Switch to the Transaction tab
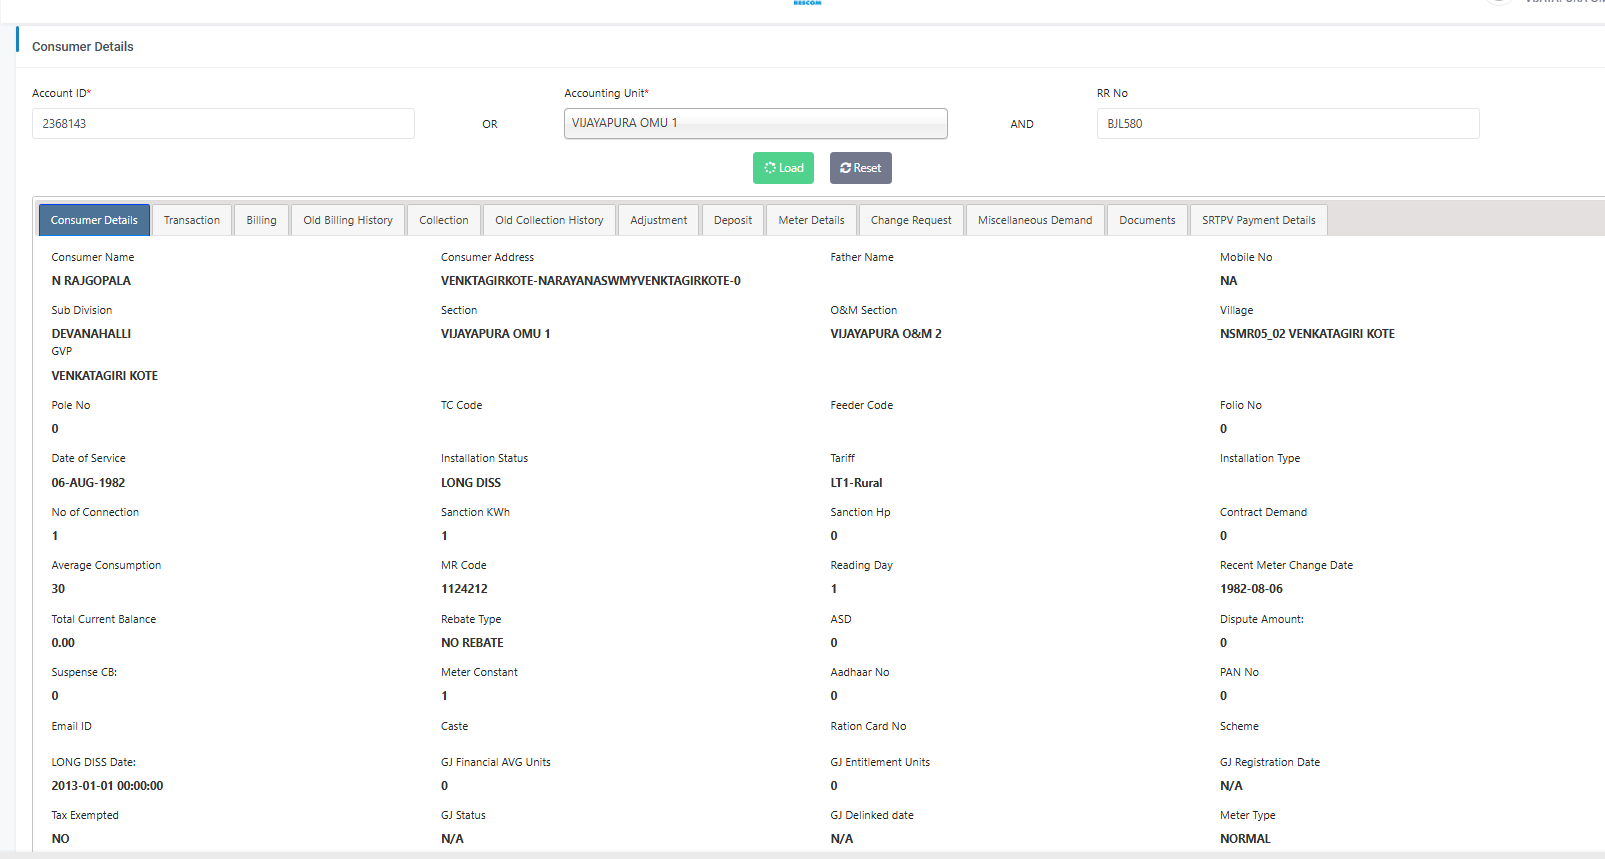Screen dimensions: 1605x859 192,220
